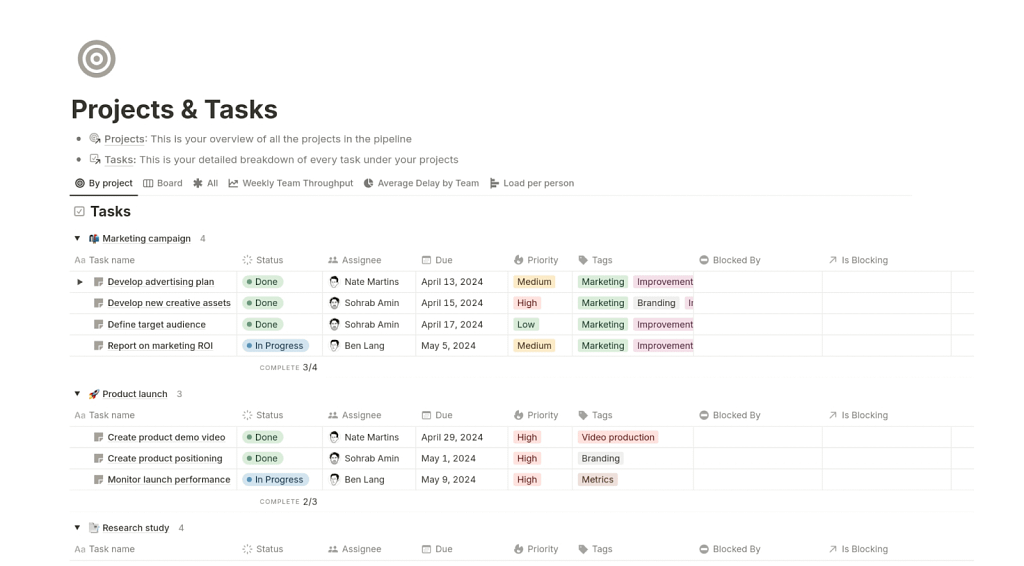Image resolution: width=1024 pixels, height=566 pixels.
Task: Click Sohrab Amin avatar on April 15 row
Action: coord(334,303)
